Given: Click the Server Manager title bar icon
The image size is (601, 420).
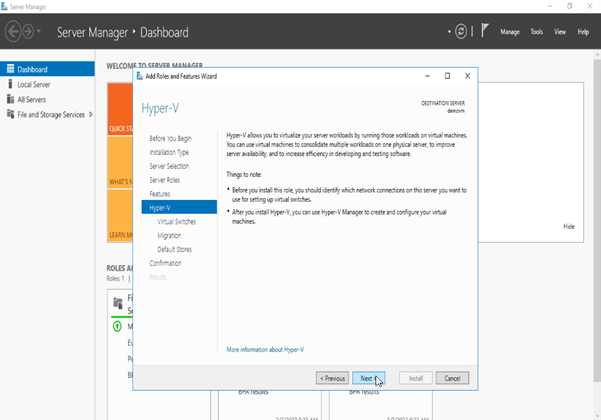Looking at the screenshot, I should (4, 7).
